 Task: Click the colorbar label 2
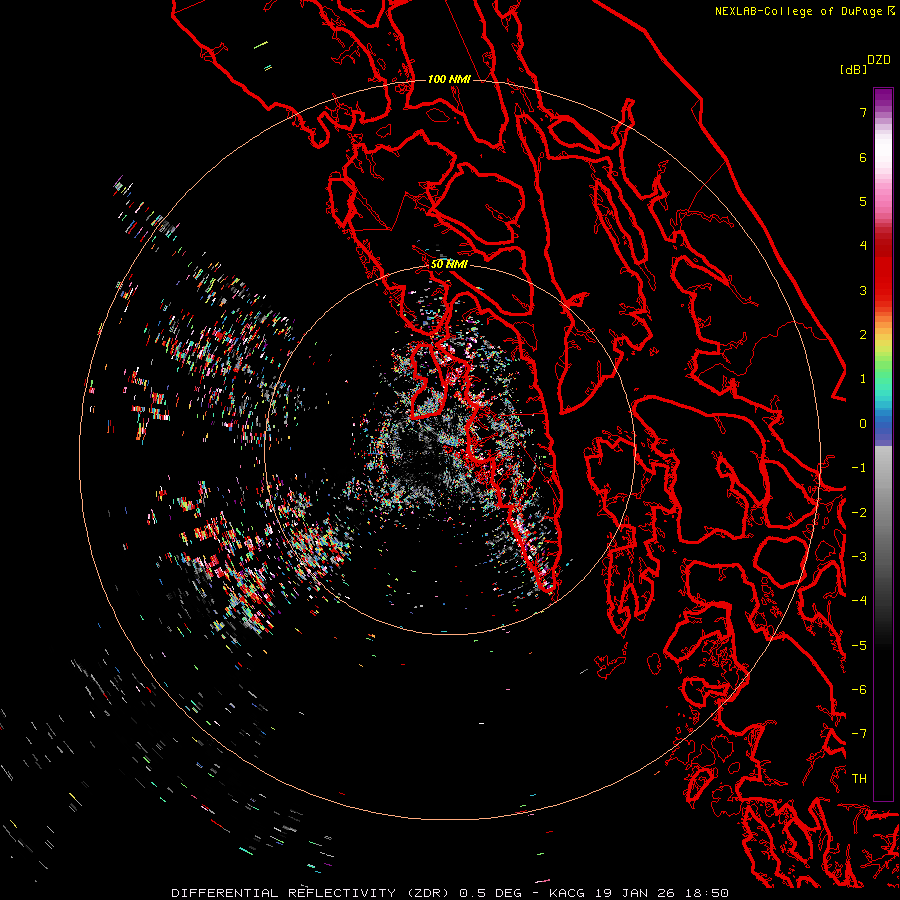coord(863,335)
